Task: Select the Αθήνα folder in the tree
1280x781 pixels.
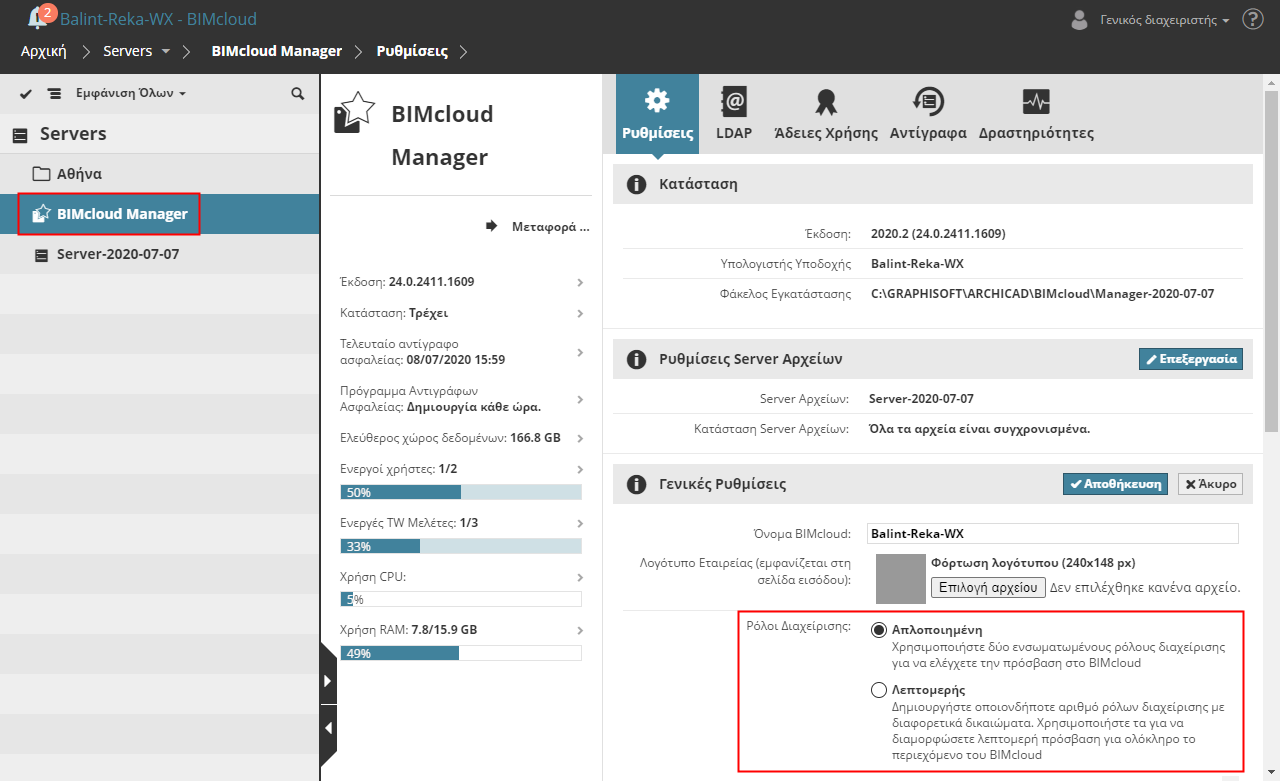Action: [160, 174]
